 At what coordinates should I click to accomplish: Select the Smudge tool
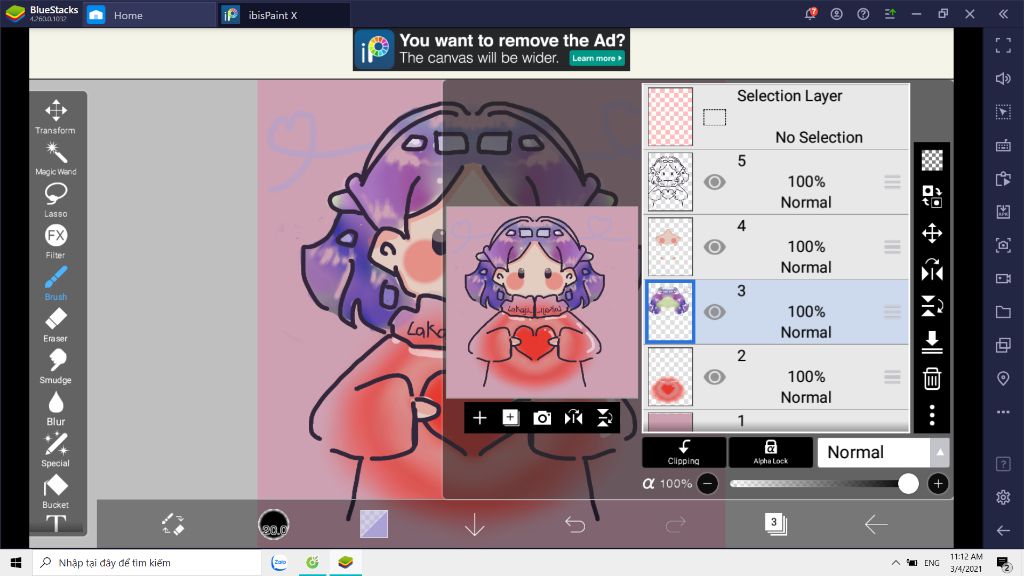click(x=56, y=367)
